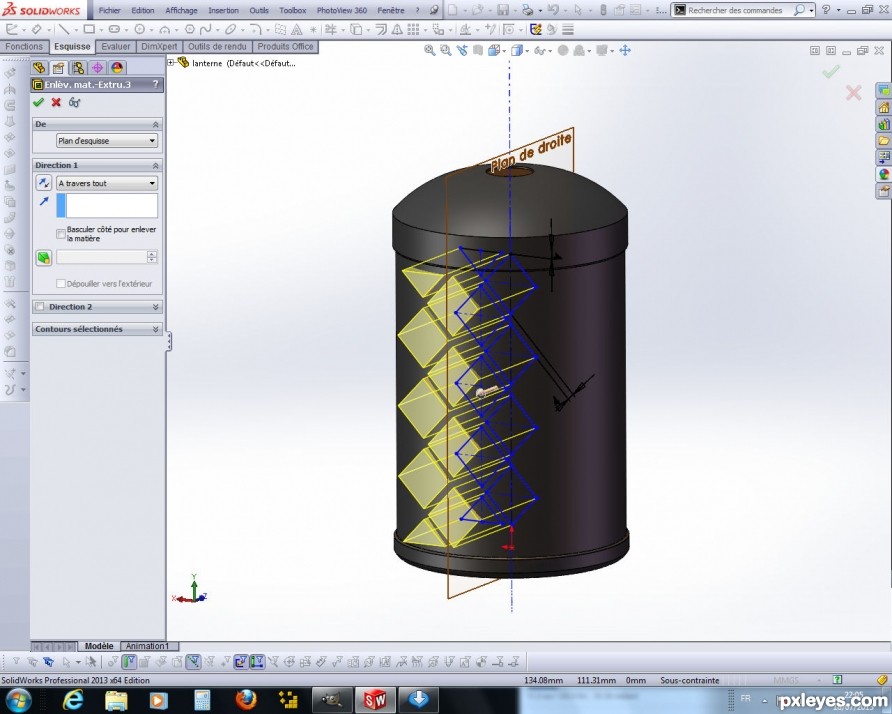The width and height of the screenshot is (892, 714).
Task: Switch to the Produits Office tab
Action: point(286,47)
